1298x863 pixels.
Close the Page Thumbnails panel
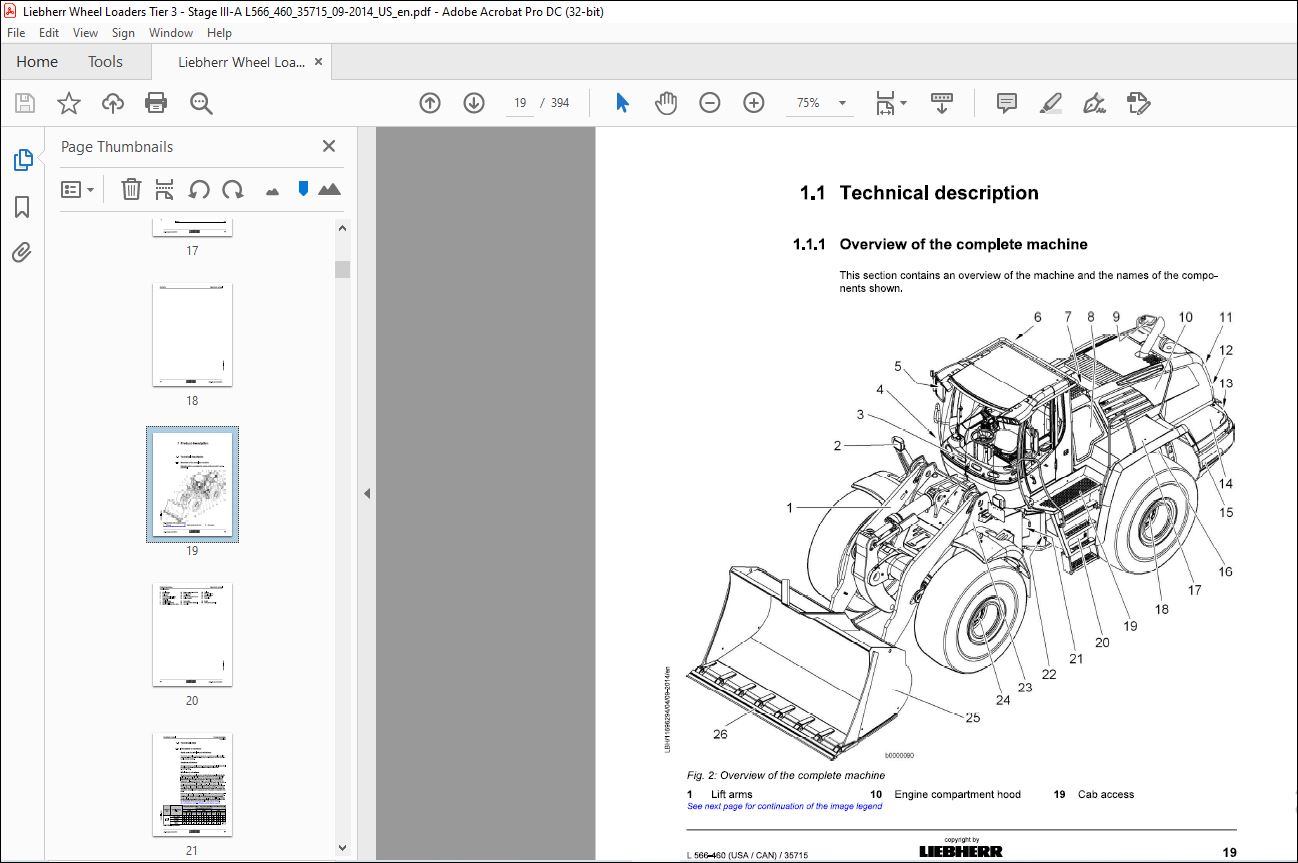pos(329,146)
